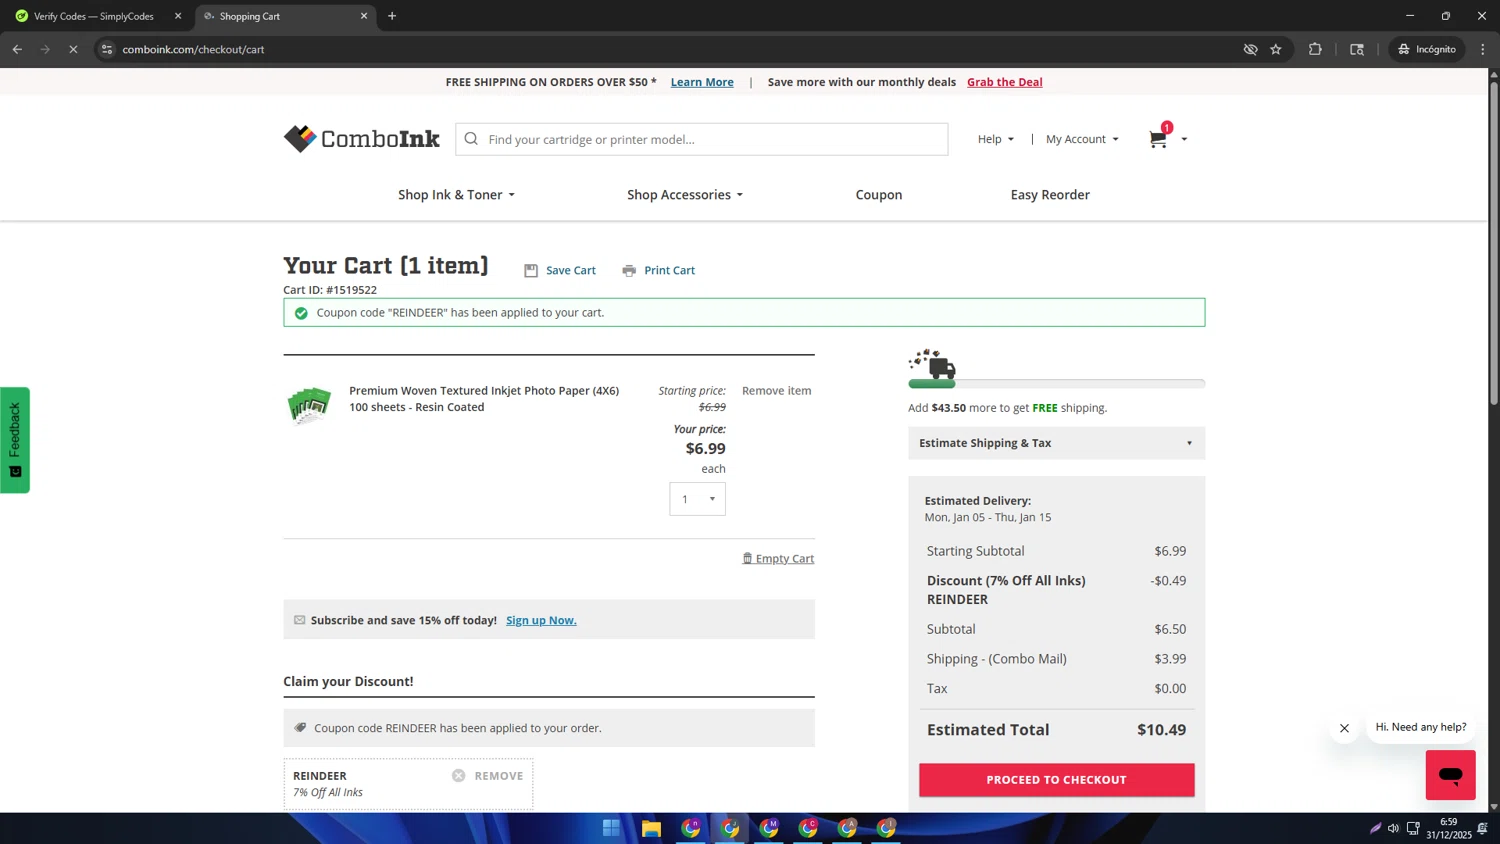This screenshot has width=1500, height=844.
Task: Click REMOVE for REINDEER coupon
Action: tap(499, 776)
